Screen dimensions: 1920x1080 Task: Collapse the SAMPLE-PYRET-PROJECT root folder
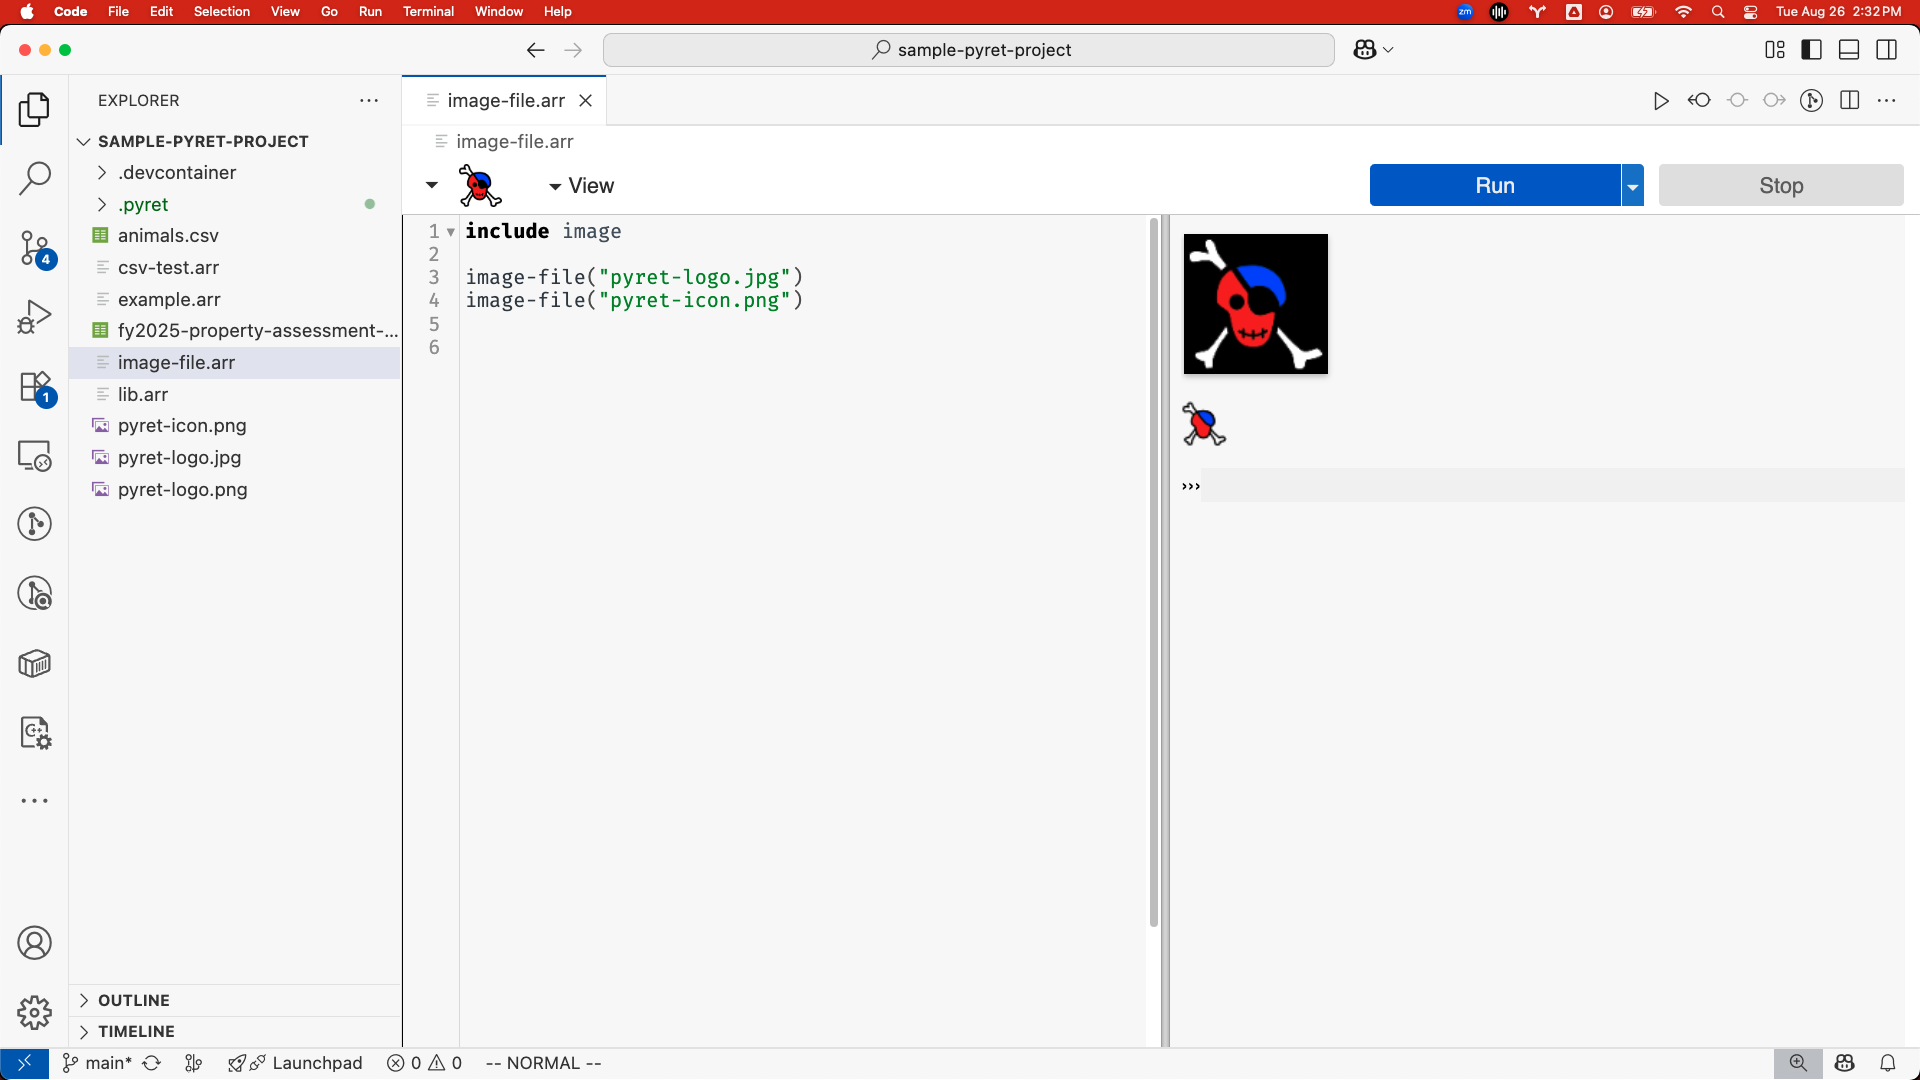coord(84,141)
